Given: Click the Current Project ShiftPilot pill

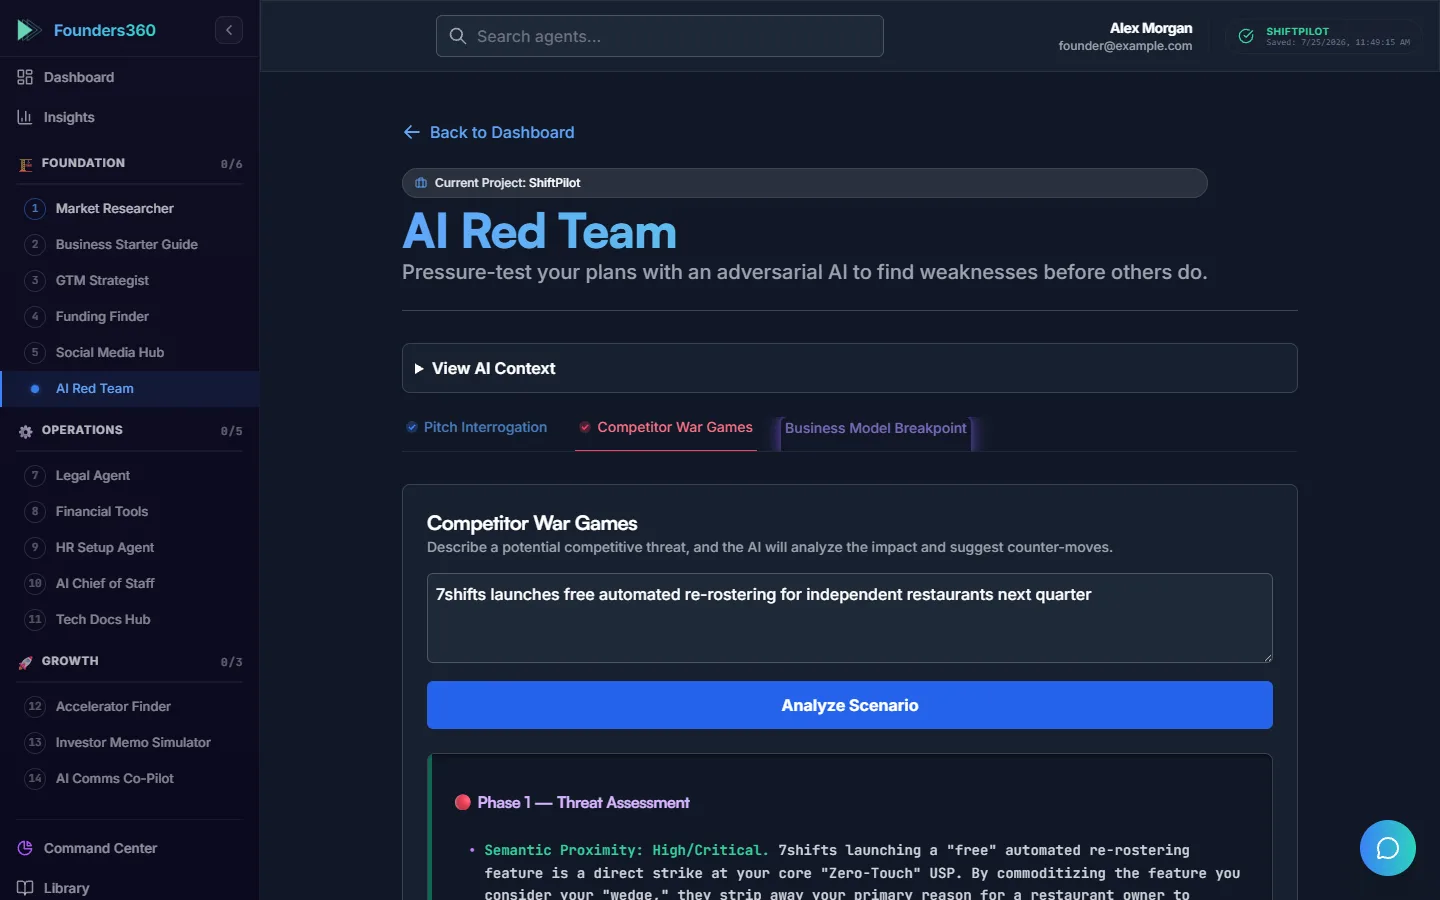Looking at the screenshot, I should [805, 183].
